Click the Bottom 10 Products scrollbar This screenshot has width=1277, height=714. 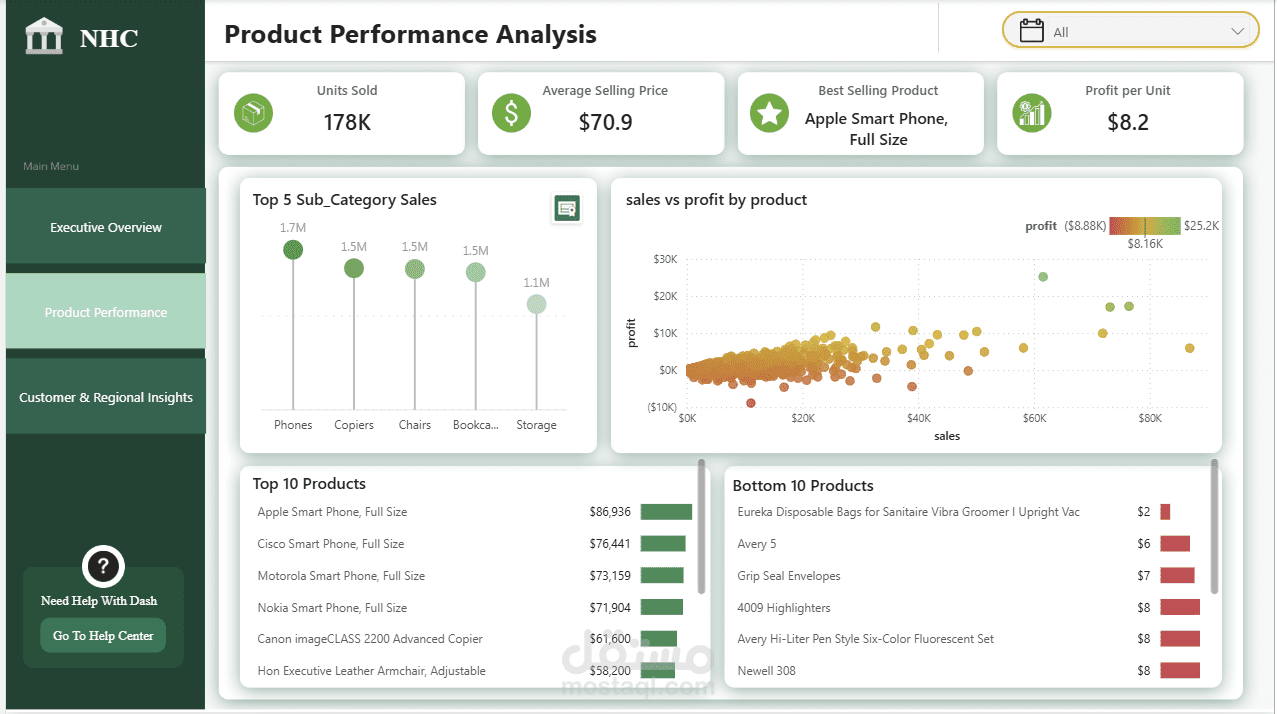pos(1215,527)
